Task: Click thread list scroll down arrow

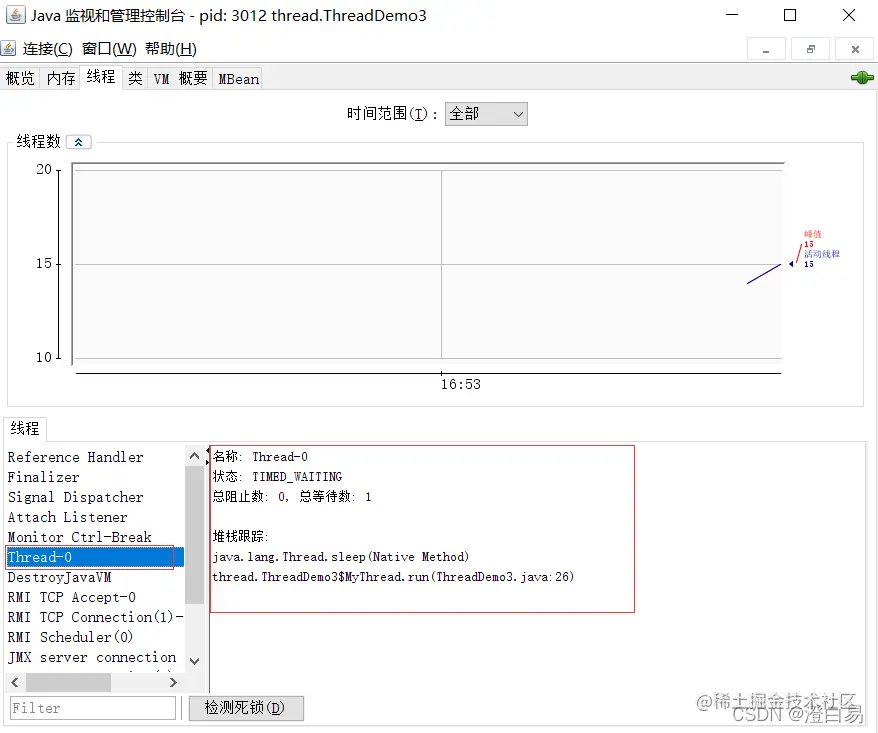Action: point(194,661)
